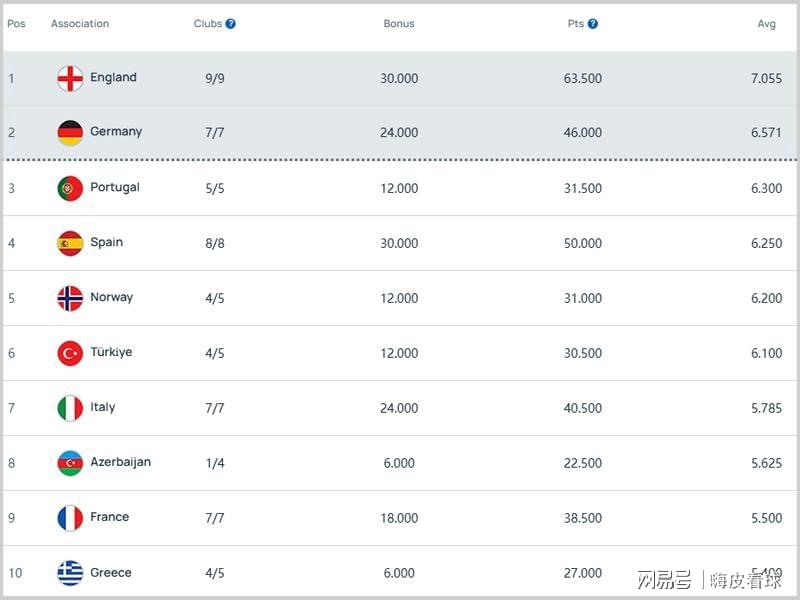Click the Norway flag icon
Screen dimensions: 800x600
[70, 298]
